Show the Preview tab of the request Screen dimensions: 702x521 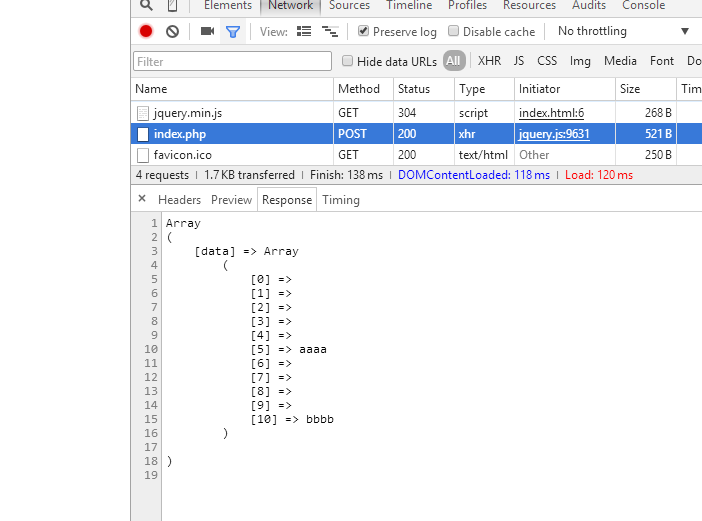(x=231, y=200)
